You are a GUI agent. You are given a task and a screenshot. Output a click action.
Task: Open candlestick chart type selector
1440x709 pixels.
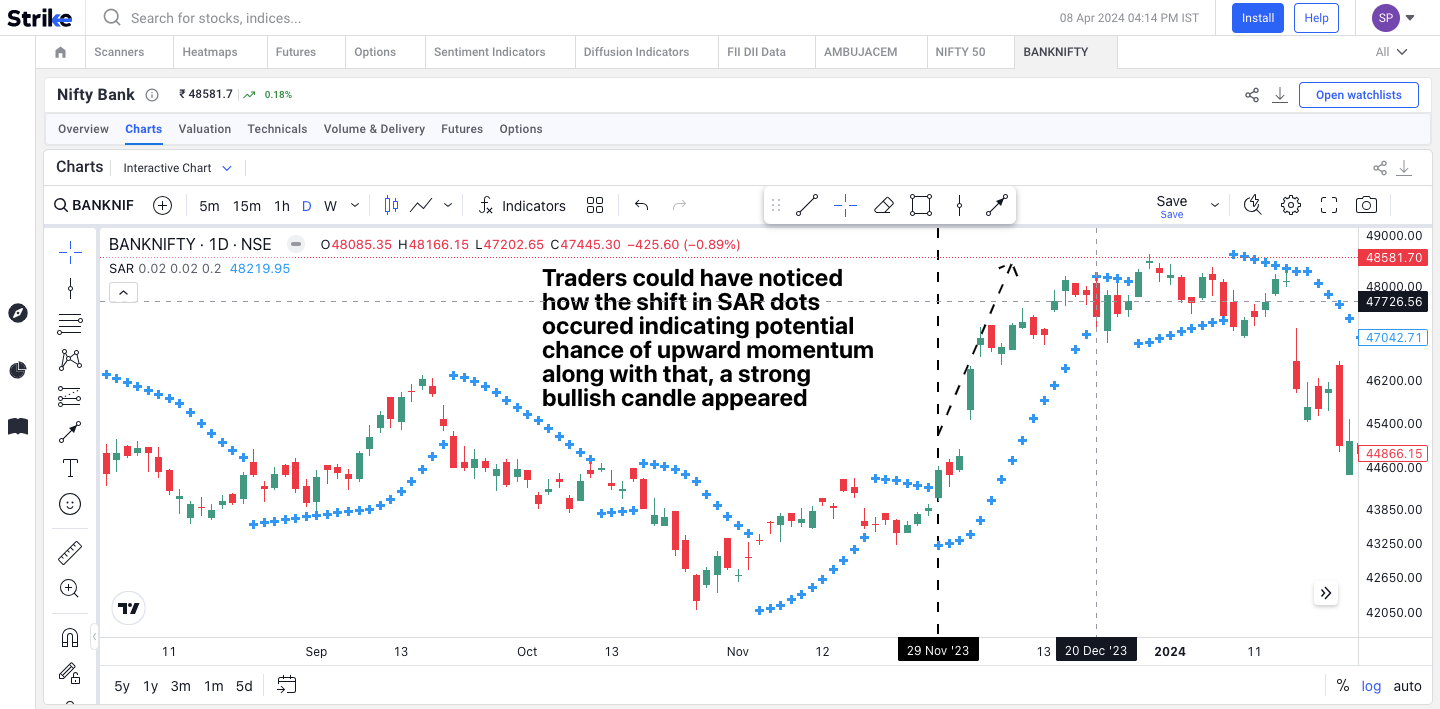coord(391,205)
